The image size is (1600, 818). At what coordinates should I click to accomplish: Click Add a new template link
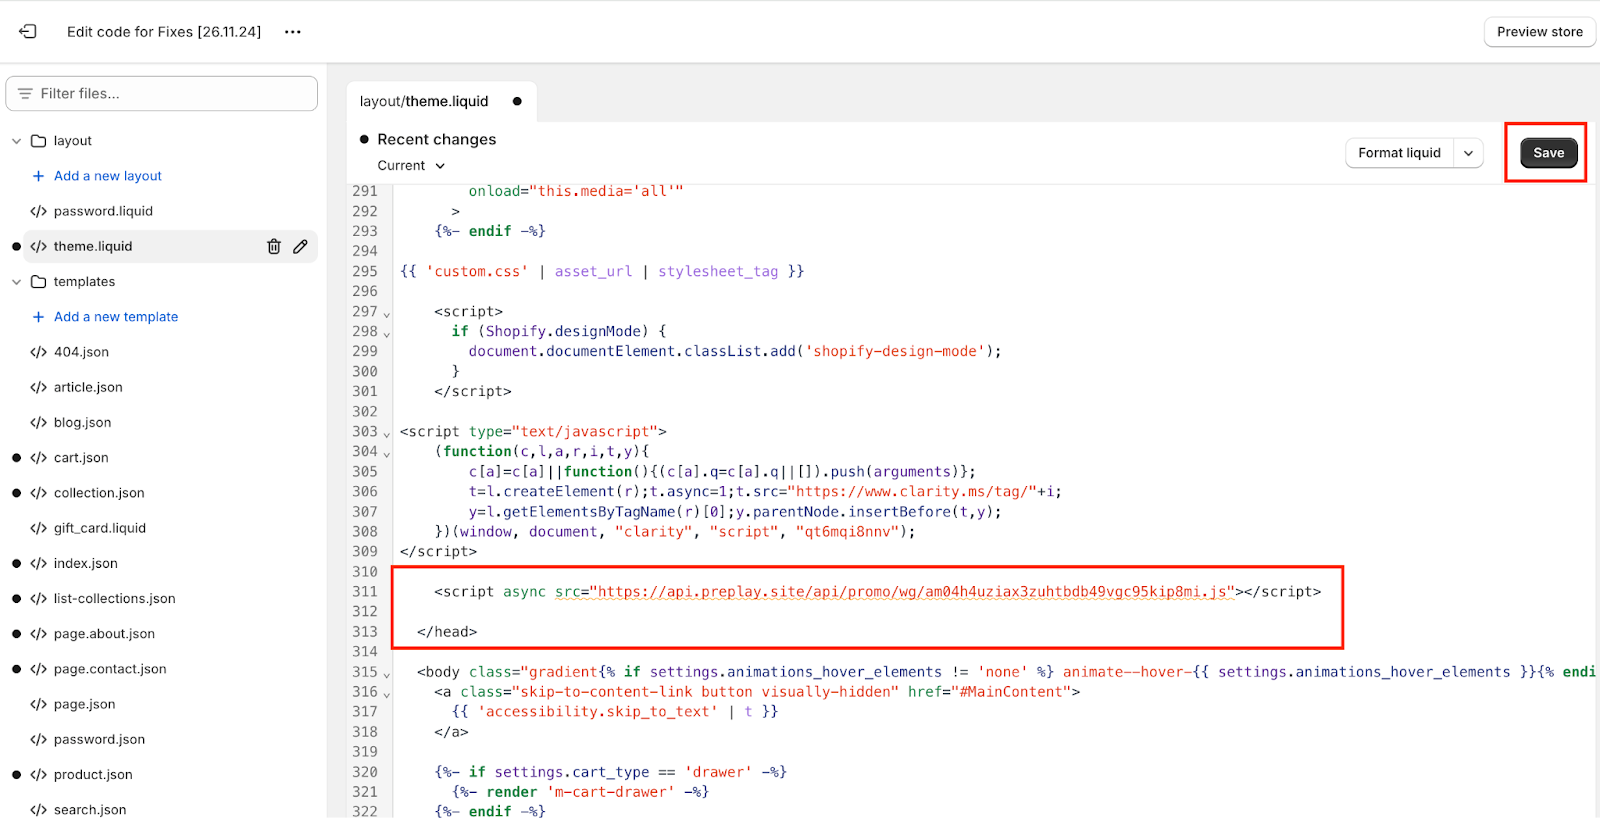coord(116,317)
